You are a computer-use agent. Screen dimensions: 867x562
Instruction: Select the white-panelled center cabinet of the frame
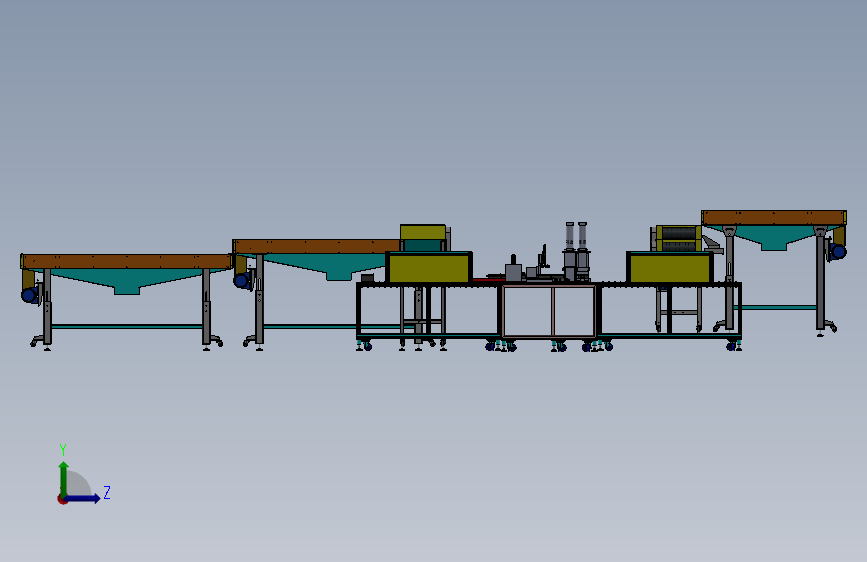click(549, 311)
